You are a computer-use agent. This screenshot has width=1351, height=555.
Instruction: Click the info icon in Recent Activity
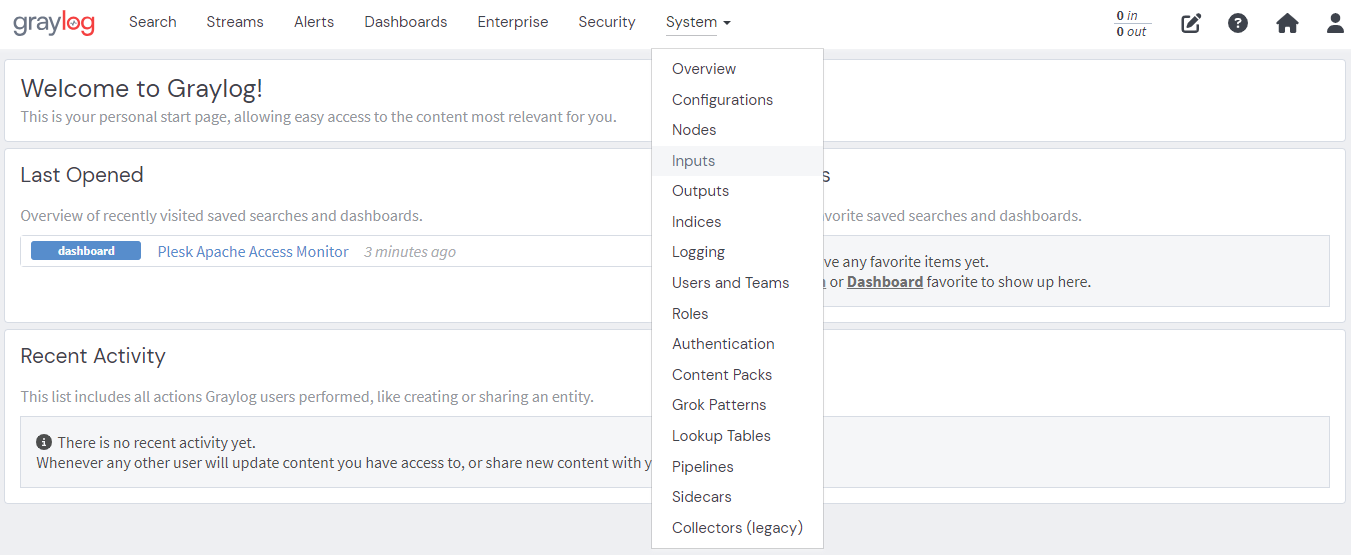click(x=44, y=442)
